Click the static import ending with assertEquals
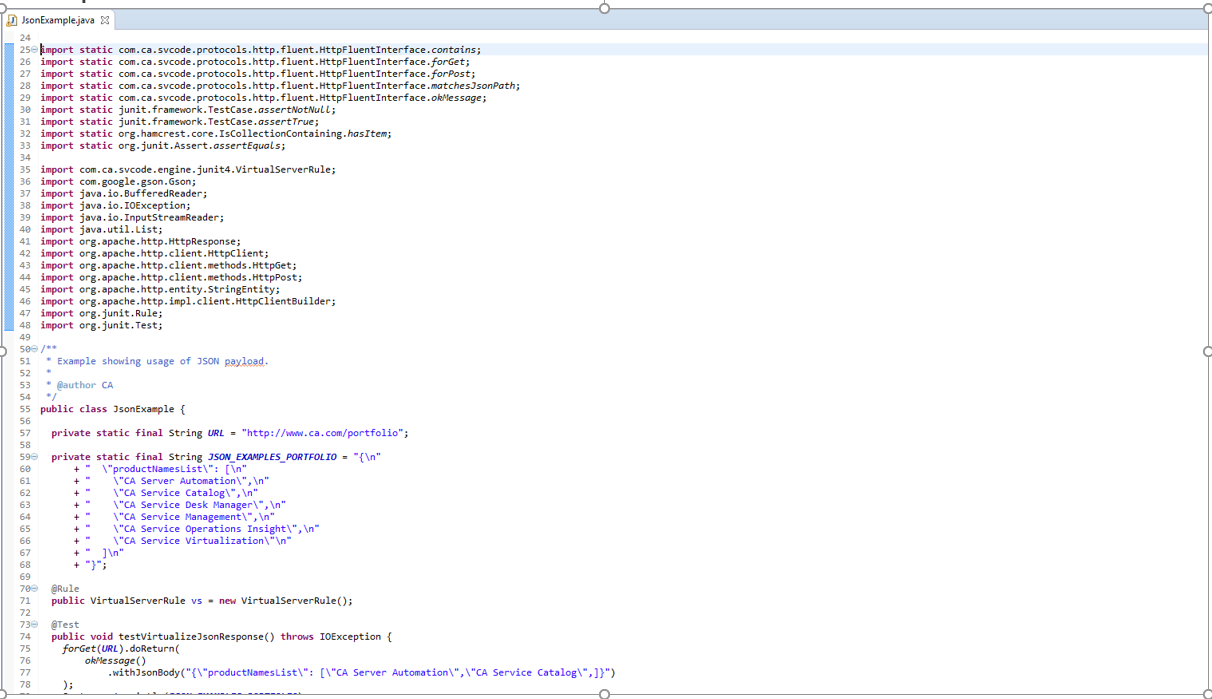This screenshot has width=1212, height=699. (163, 145)
